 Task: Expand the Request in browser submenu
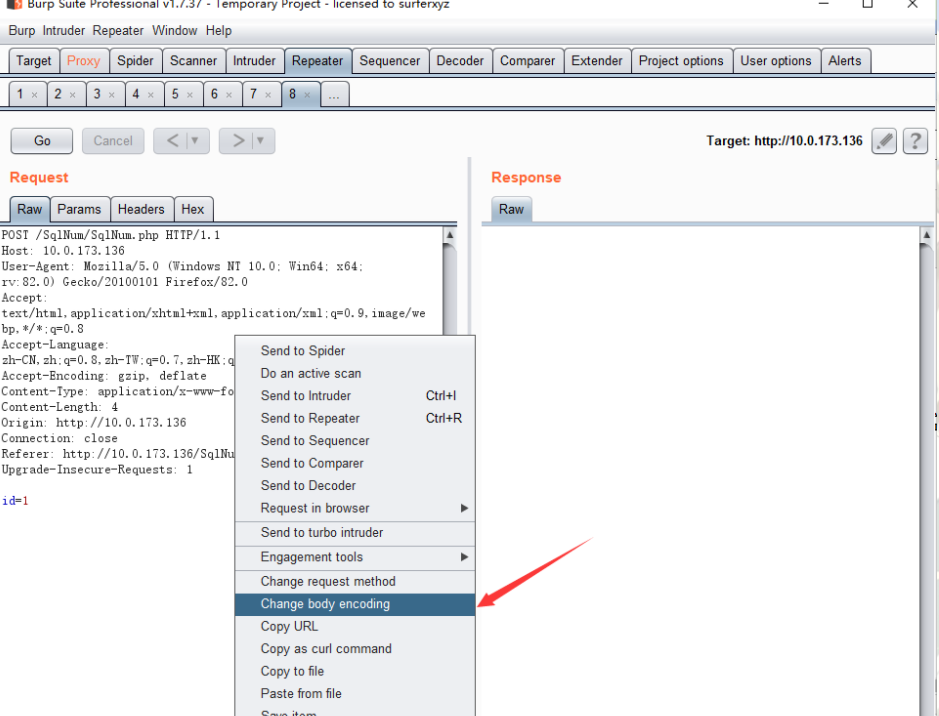(x=464, y=508)
